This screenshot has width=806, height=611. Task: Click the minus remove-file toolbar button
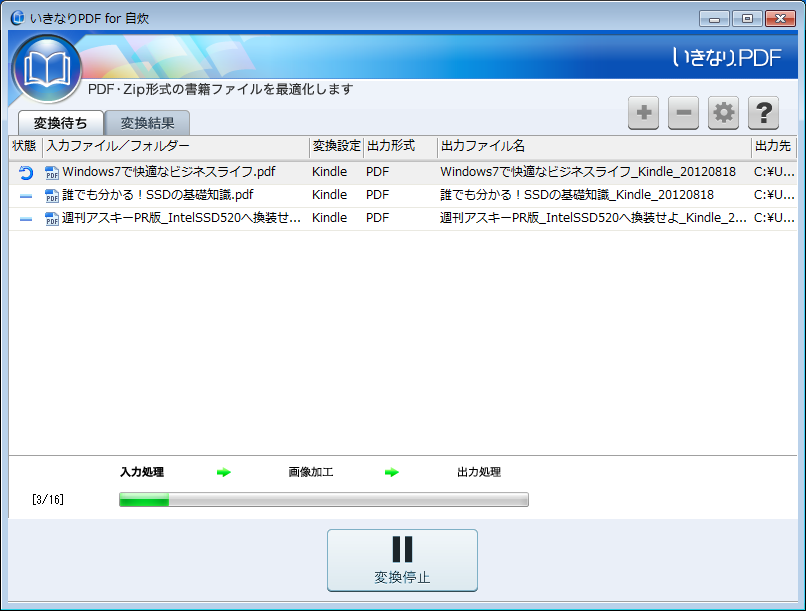click(683, 113)
